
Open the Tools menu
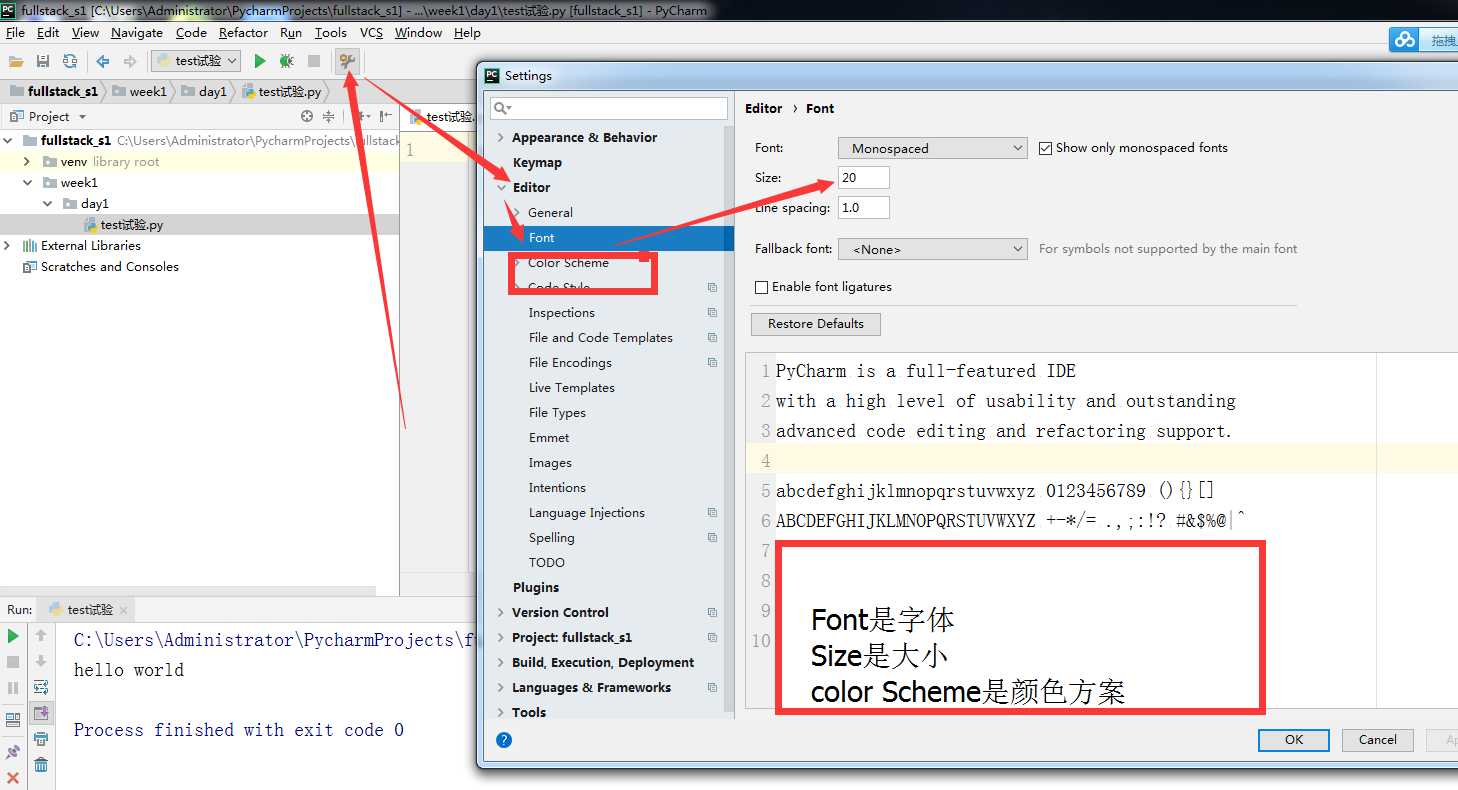coord(331,33)
